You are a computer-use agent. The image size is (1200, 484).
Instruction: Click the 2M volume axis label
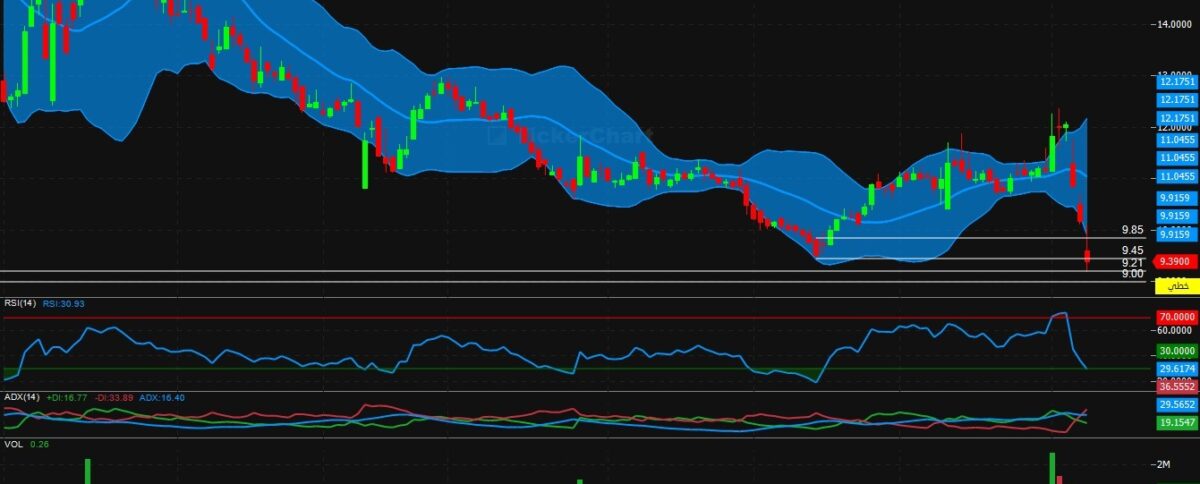[x=1165, y=465]
